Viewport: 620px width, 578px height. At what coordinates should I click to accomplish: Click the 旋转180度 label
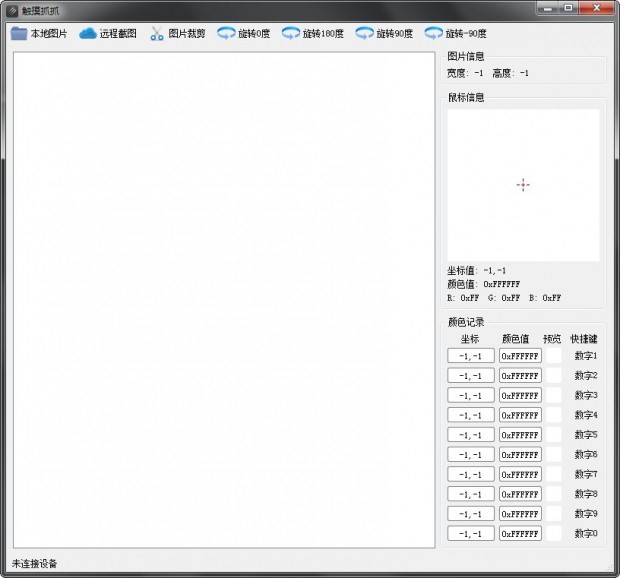[323, 34]
